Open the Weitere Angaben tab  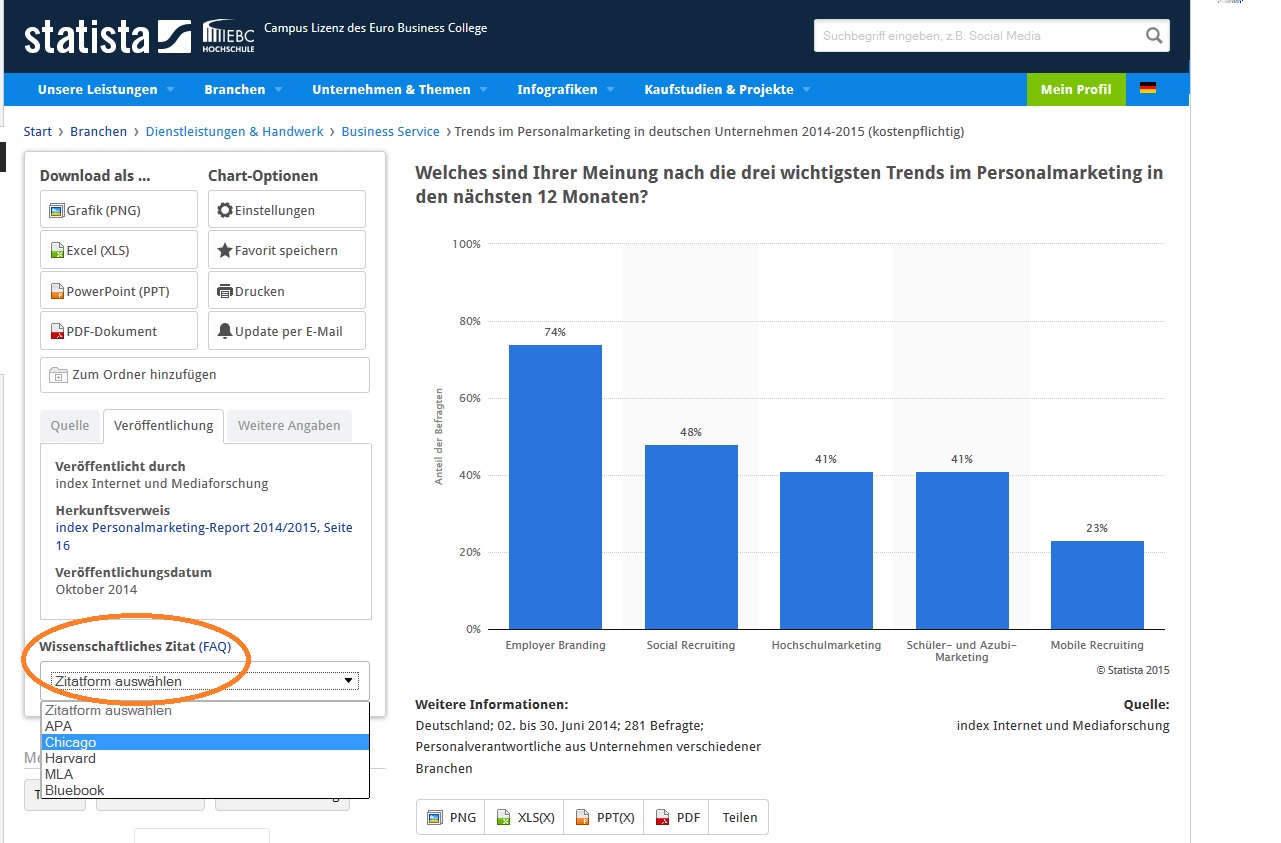(288, 425)
